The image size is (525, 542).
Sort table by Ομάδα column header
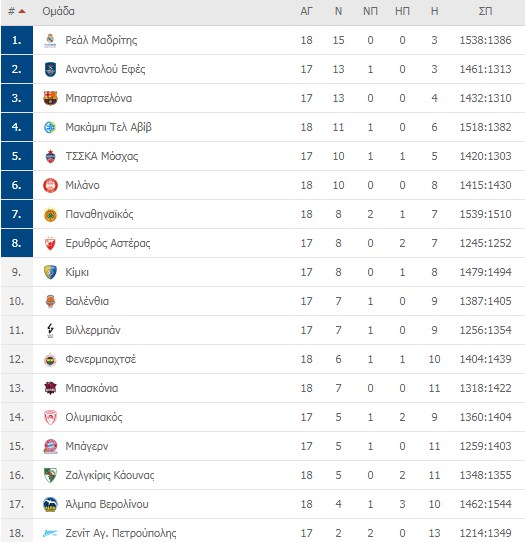pyautogui.click(x=58, y=11)
